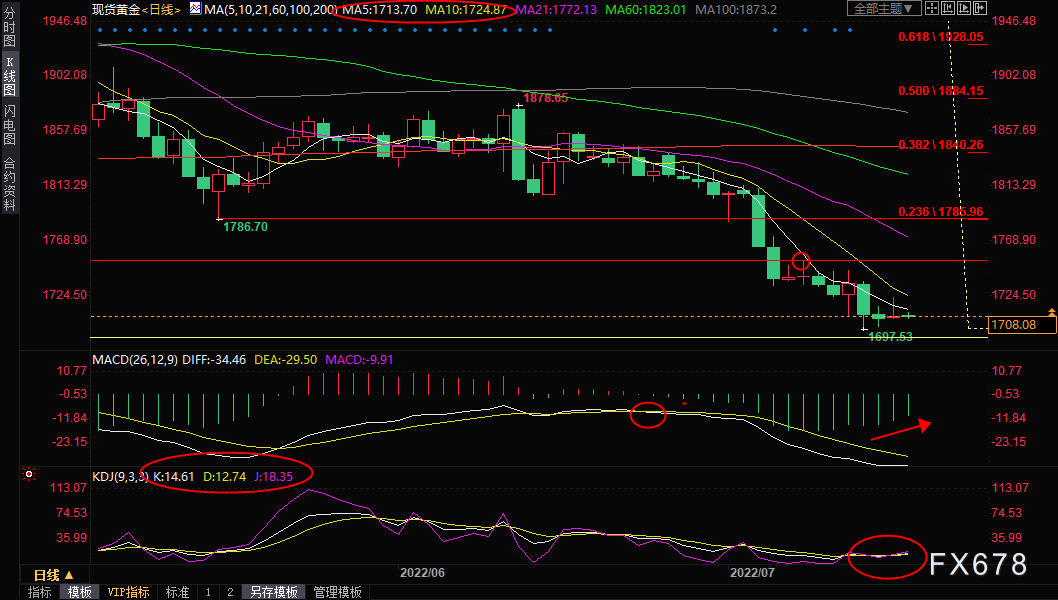Click the crosshair cursor icon in top toolbar
The height and width of the screenshot is (600, 1058).
932,8
